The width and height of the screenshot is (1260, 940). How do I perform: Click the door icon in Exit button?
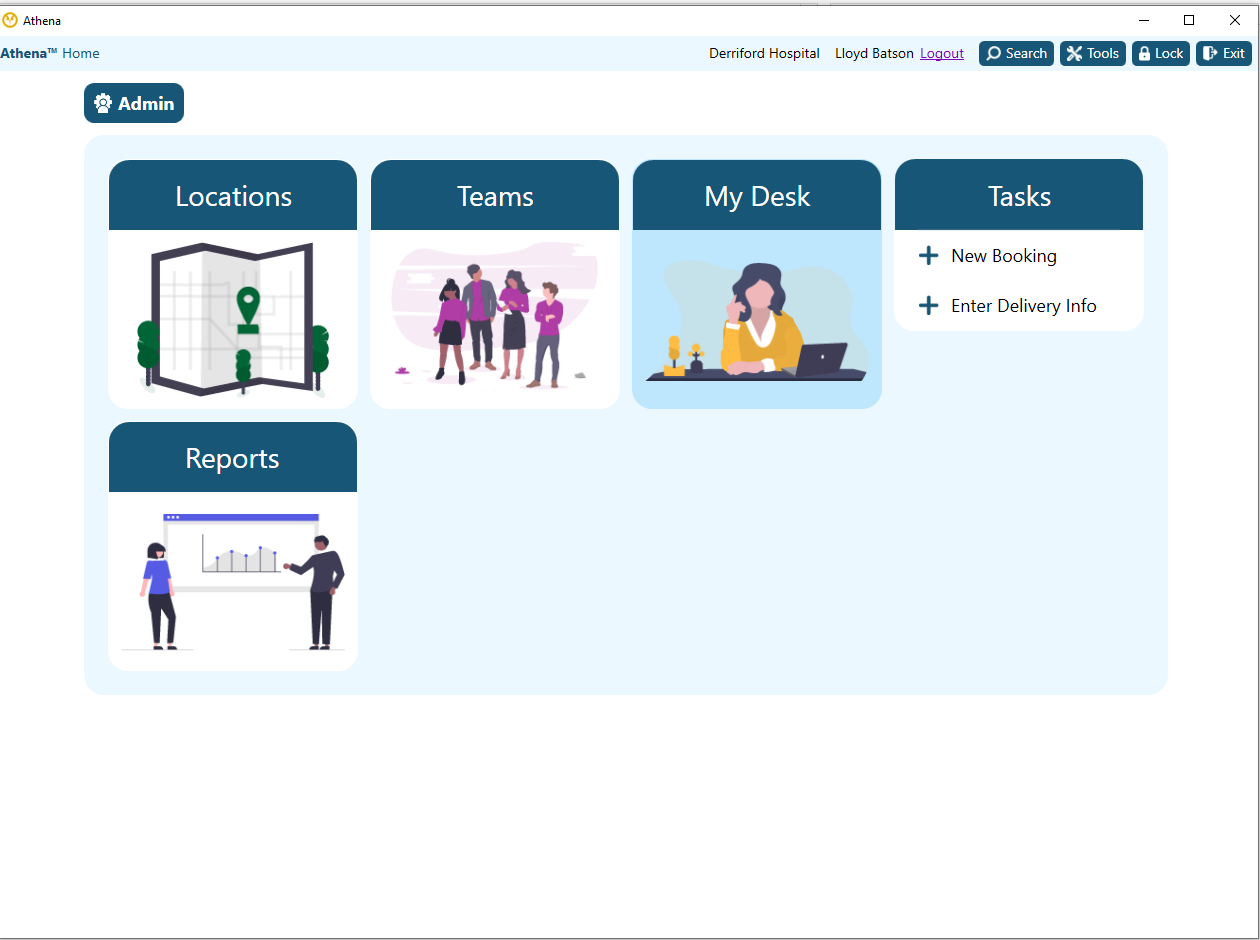pyautogui.click(x=1210, y=54)
